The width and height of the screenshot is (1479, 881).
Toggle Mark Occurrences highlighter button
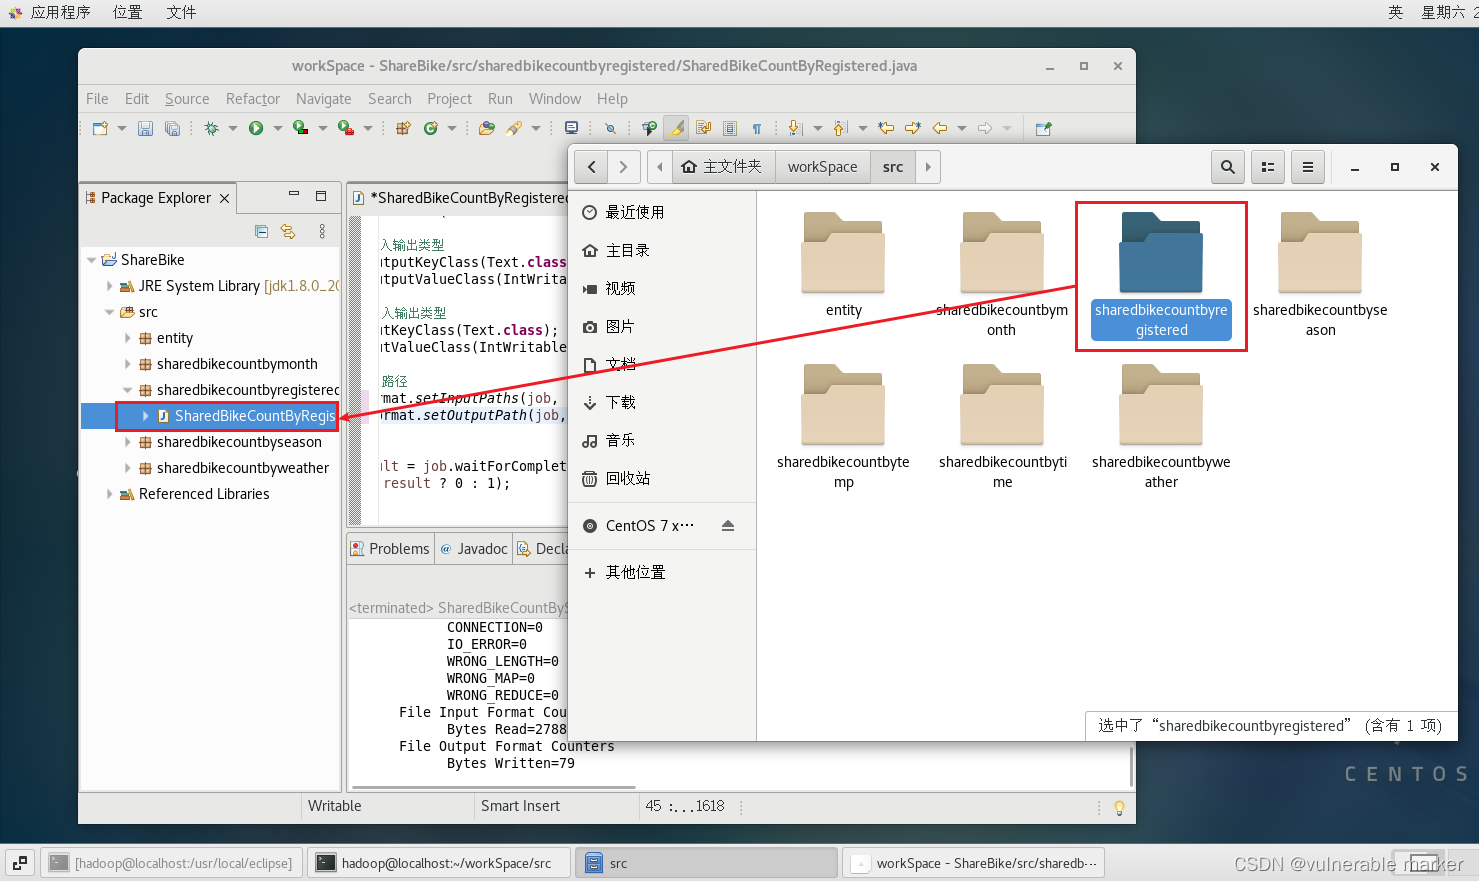(x=677, y=128)
